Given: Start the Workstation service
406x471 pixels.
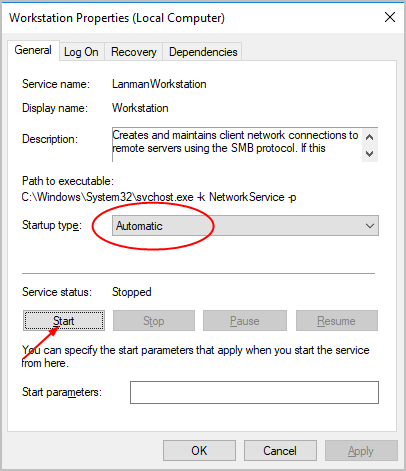Looking at the screenshot, I should pos(64,321).
